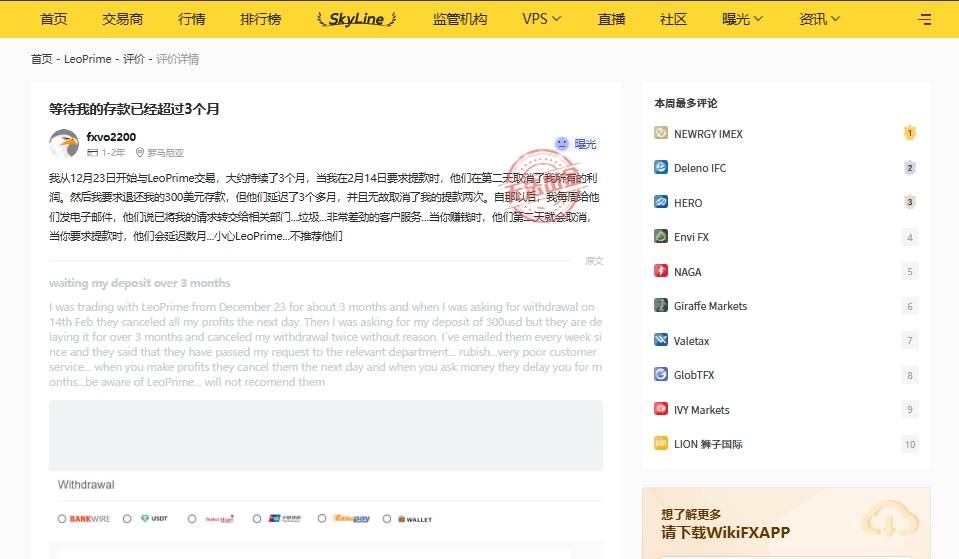The width and height of the screenshot is (959, 559).
Task: Open Envi FX broker logo icon
Action: 661,236
